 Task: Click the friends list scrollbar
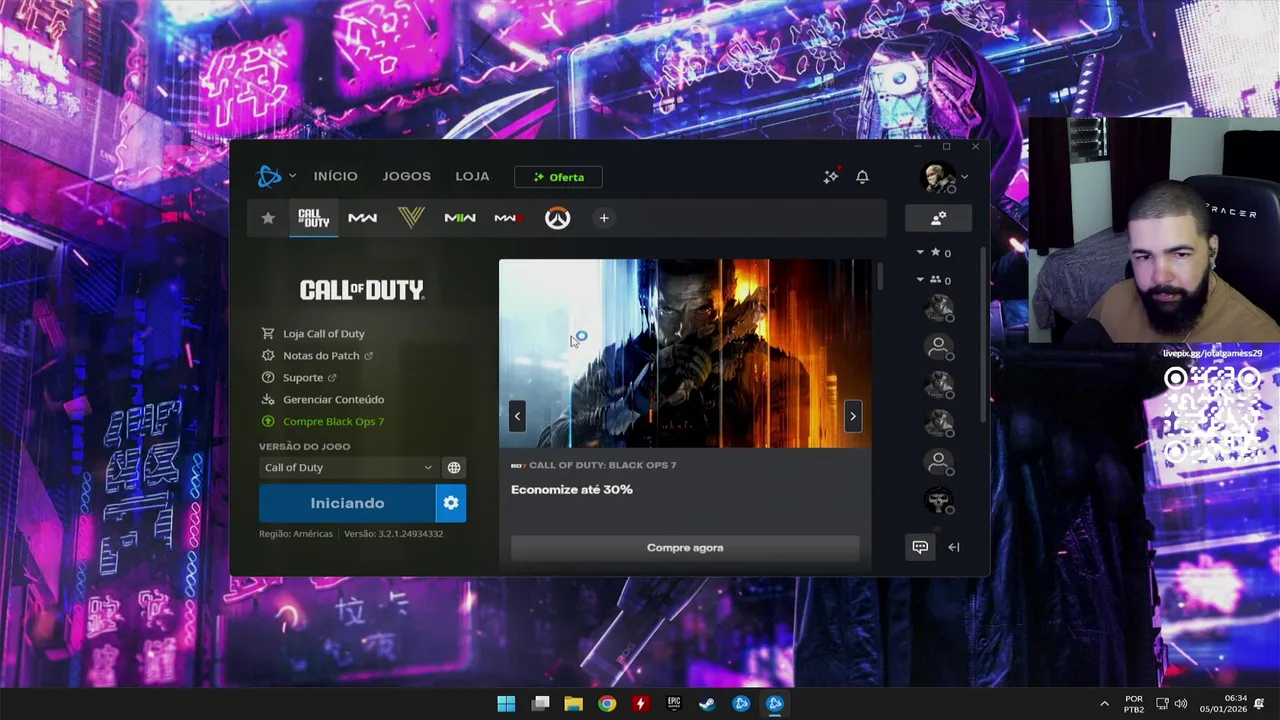pyautogui.click(x=983, y=335)
